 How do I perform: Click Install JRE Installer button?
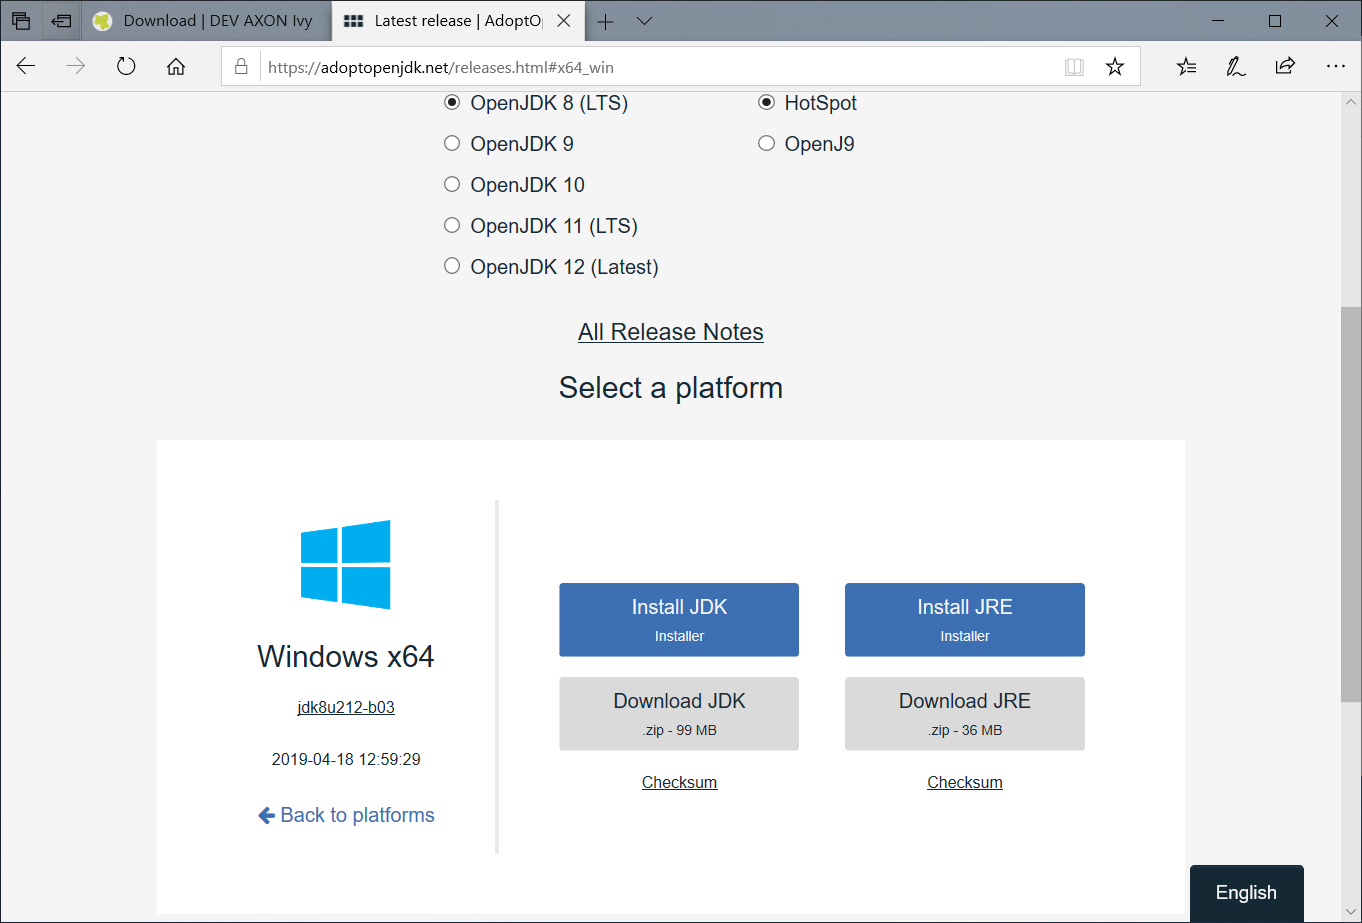pos(965,620)
